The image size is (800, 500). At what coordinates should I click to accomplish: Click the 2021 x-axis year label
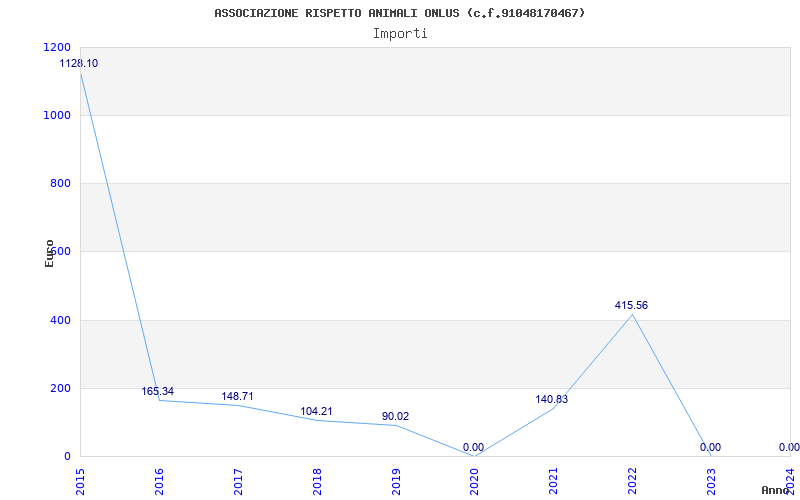coord(554,482)
